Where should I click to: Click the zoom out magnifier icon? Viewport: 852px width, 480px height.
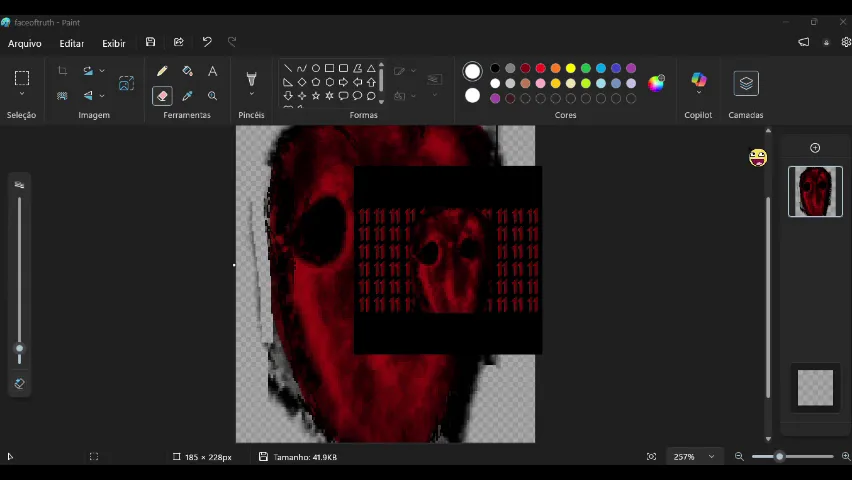pyautogui.click(x=739, y=457)
